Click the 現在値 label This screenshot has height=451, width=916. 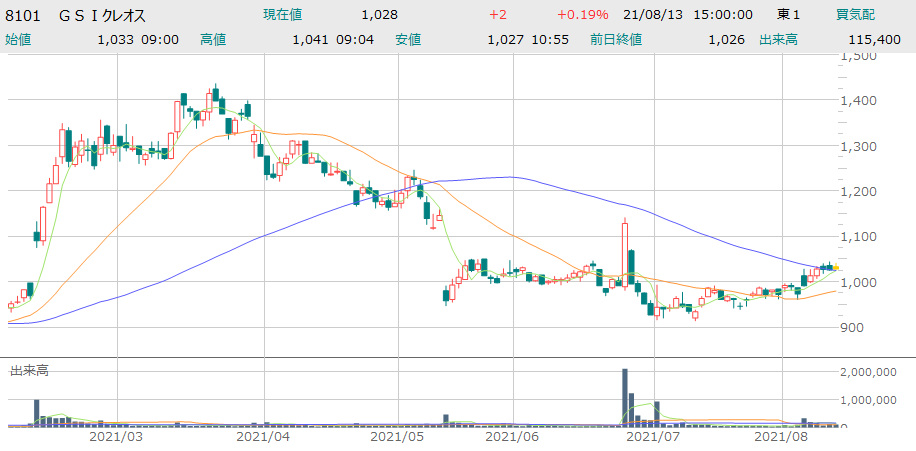[283, 15]
